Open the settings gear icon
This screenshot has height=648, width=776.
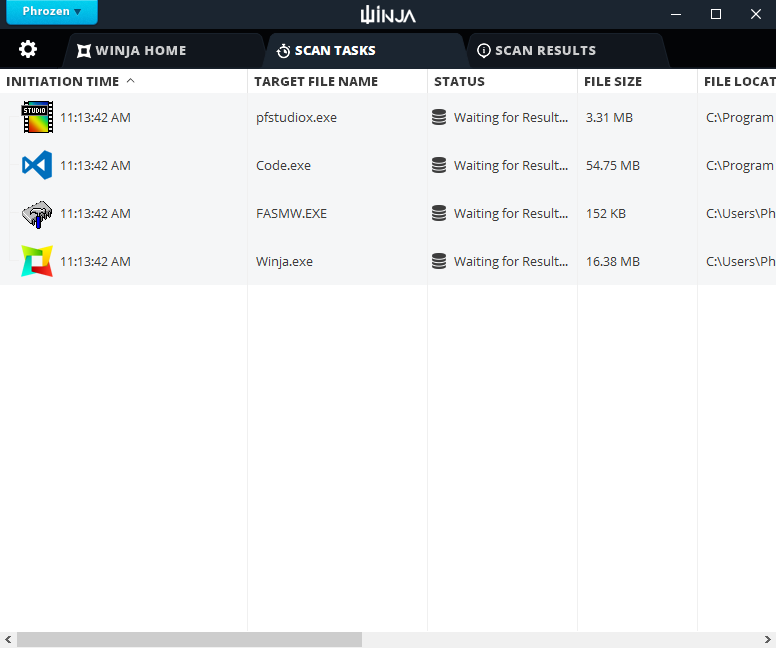[x=28, y=49]
